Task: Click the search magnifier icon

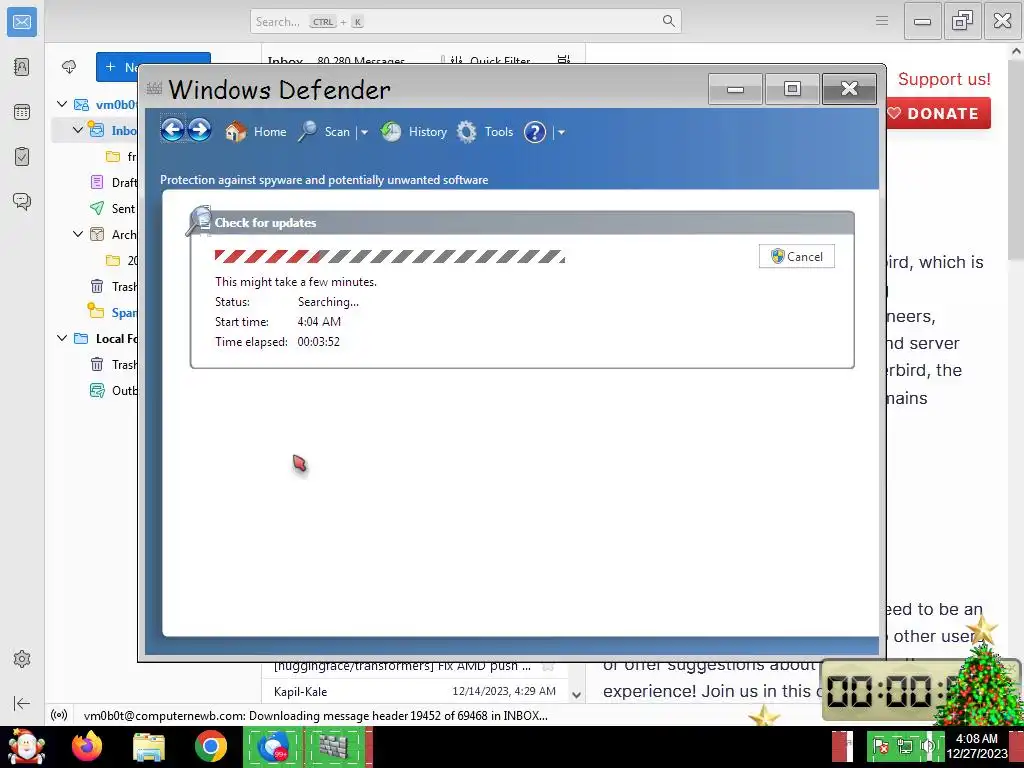Action: (669, 22)
